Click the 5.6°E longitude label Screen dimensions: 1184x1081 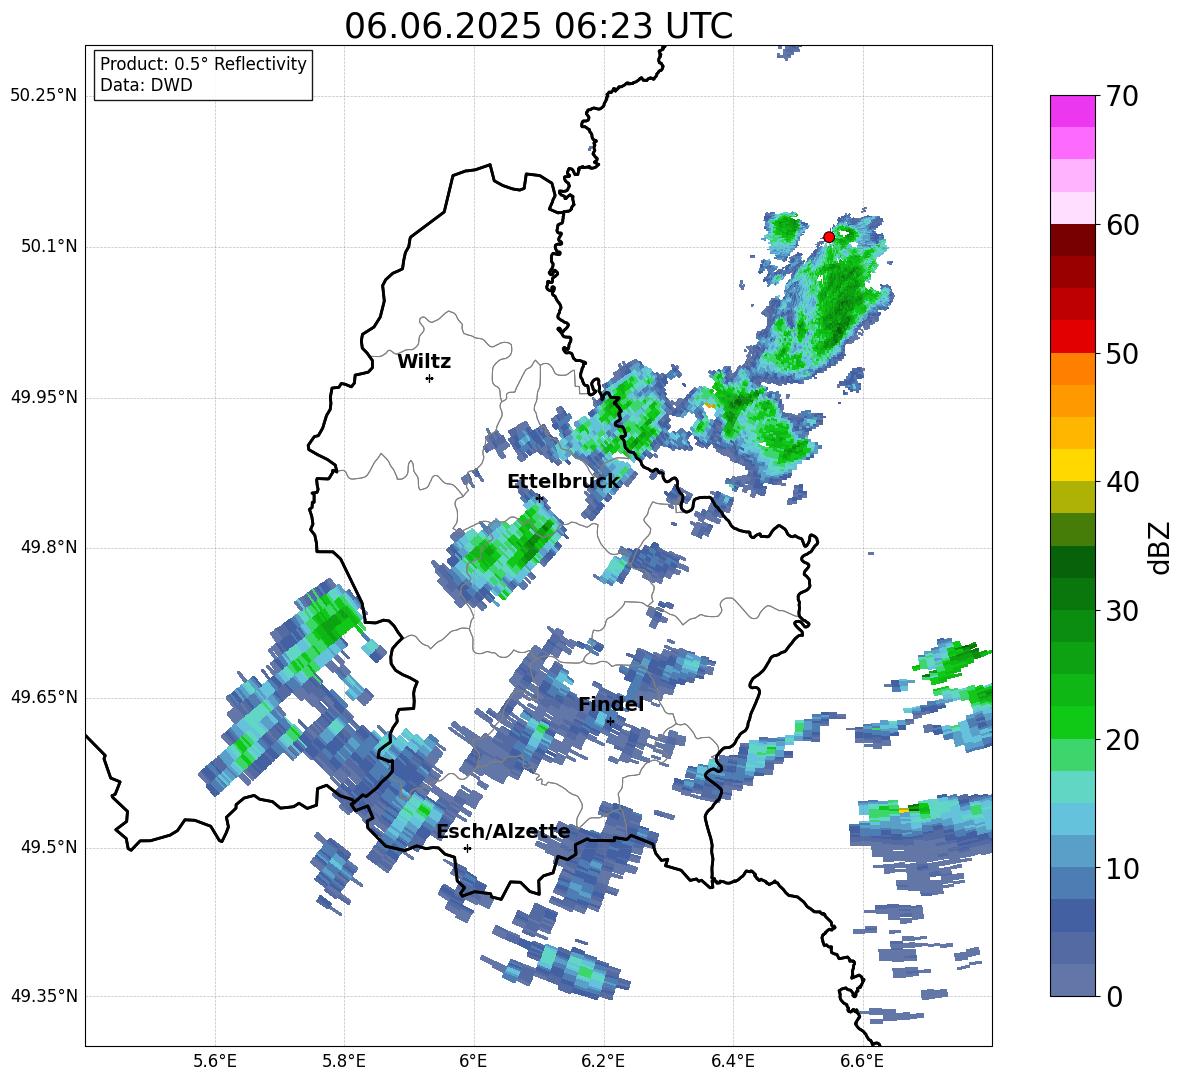pos(215,1061)
